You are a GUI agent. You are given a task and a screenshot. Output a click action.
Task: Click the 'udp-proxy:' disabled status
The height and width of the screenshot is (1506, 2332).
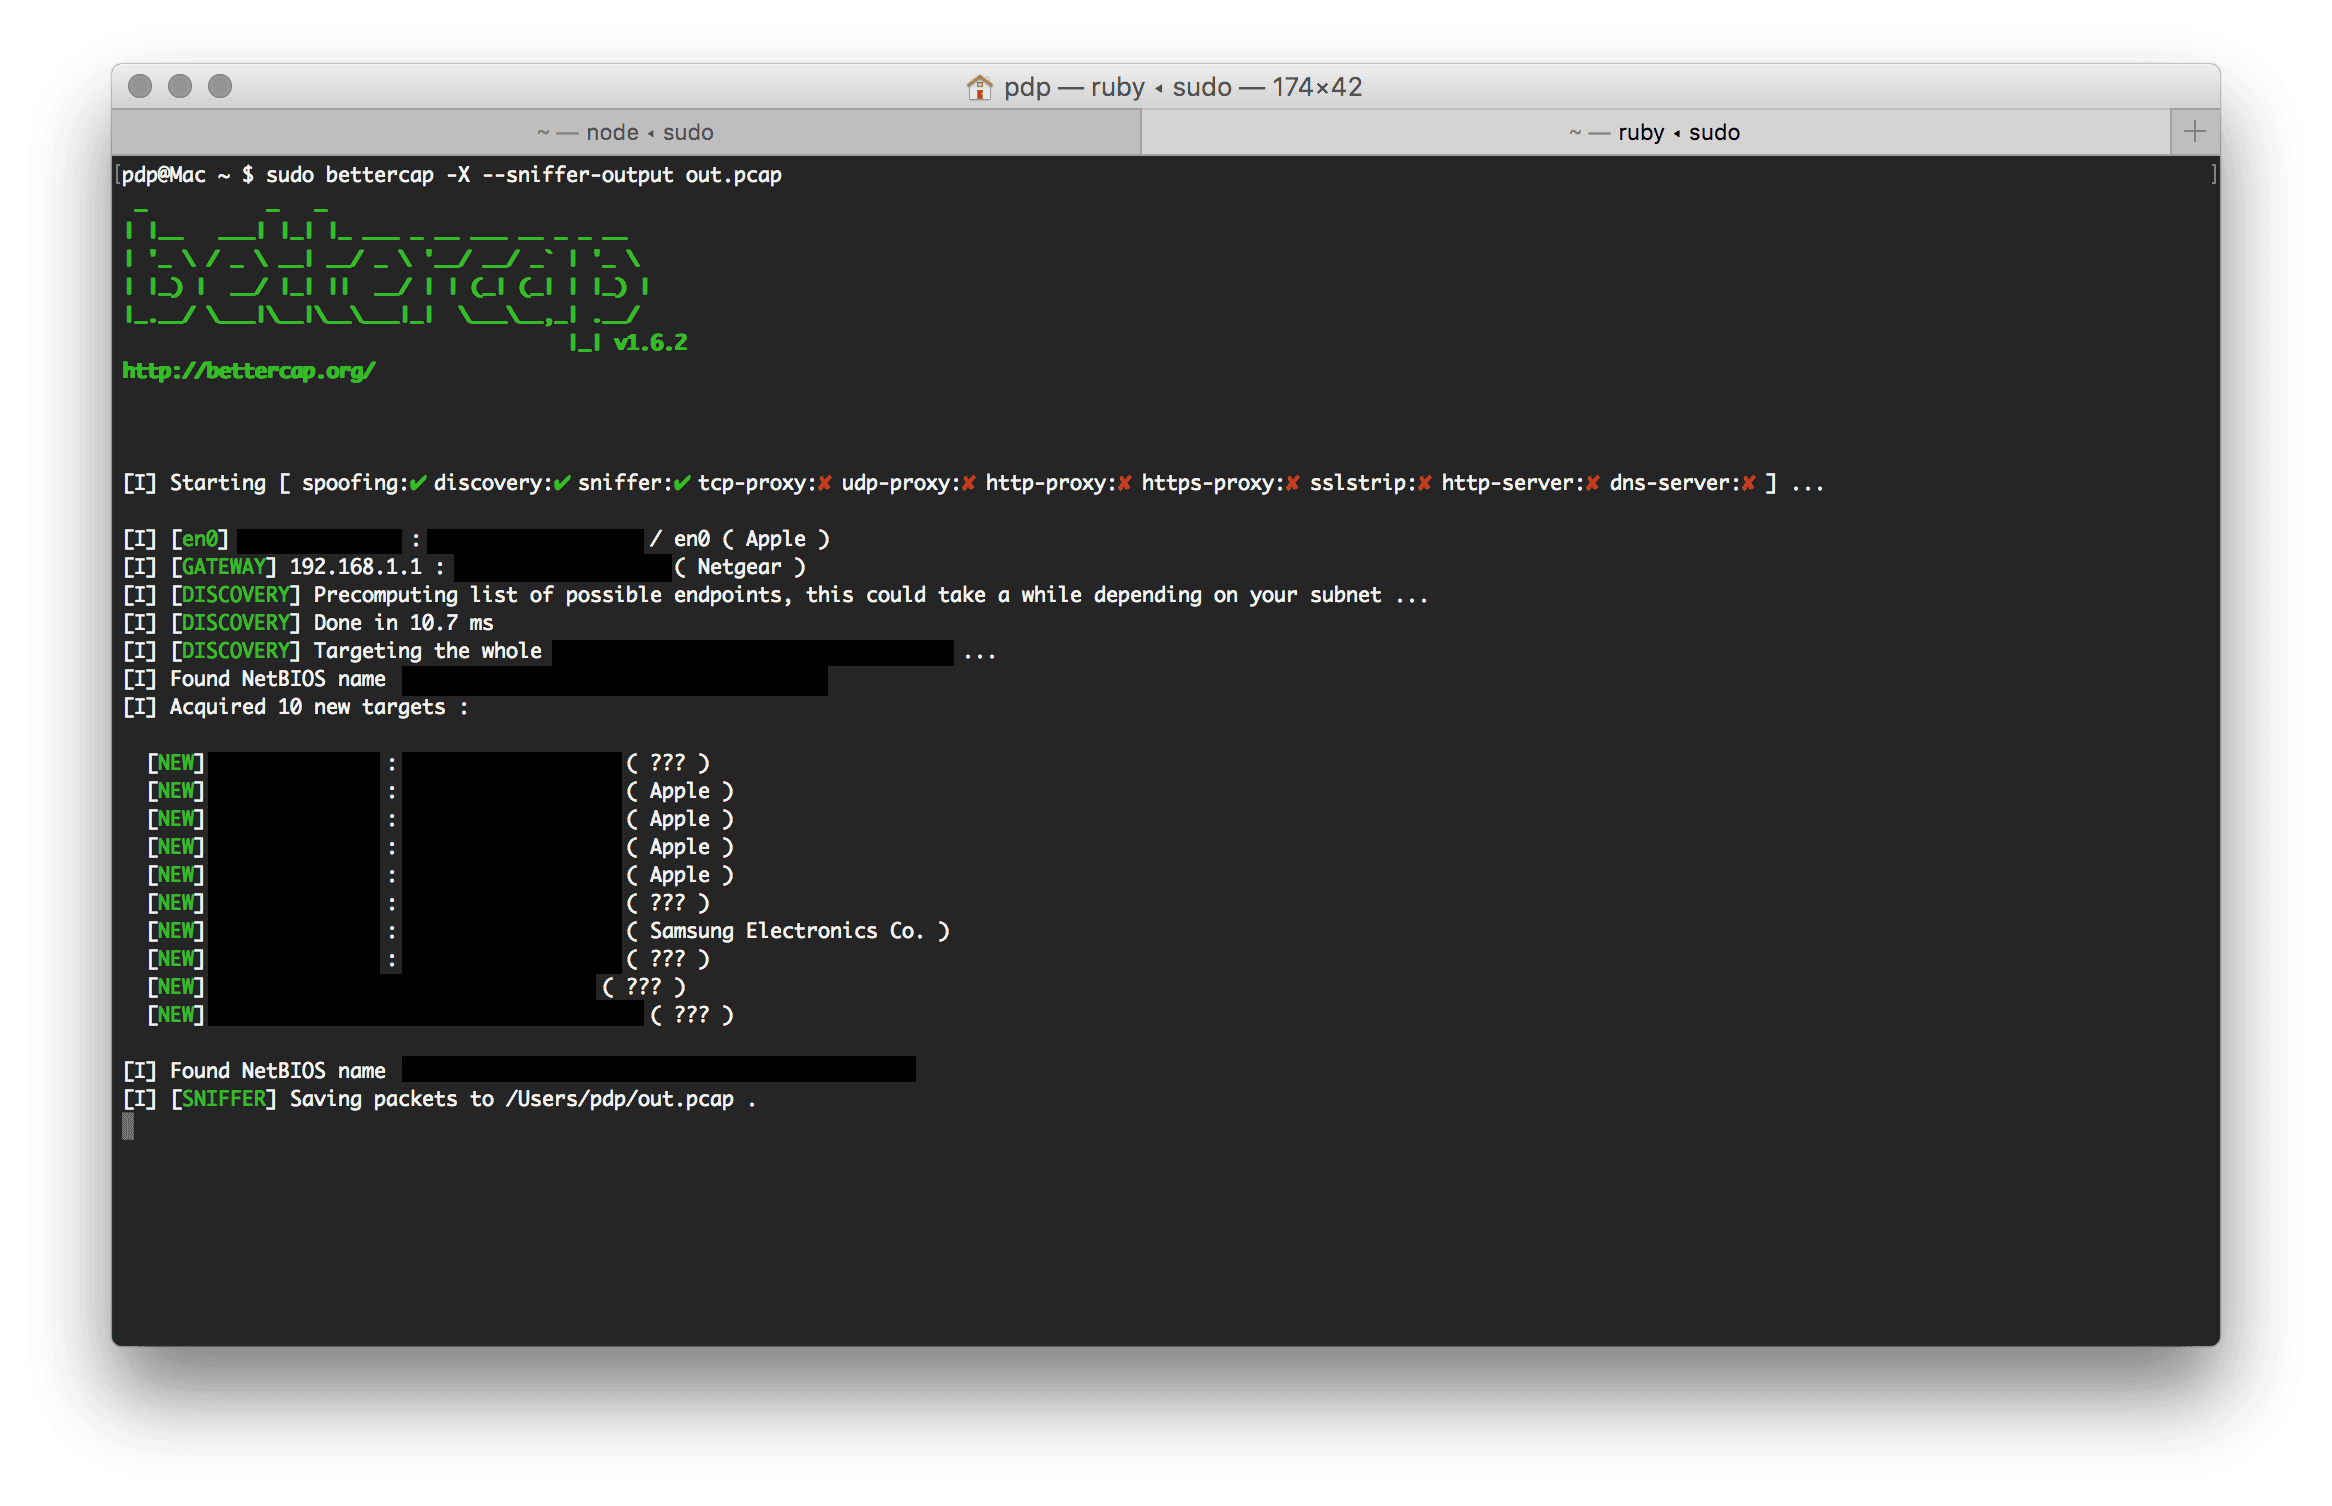(909, 483)
